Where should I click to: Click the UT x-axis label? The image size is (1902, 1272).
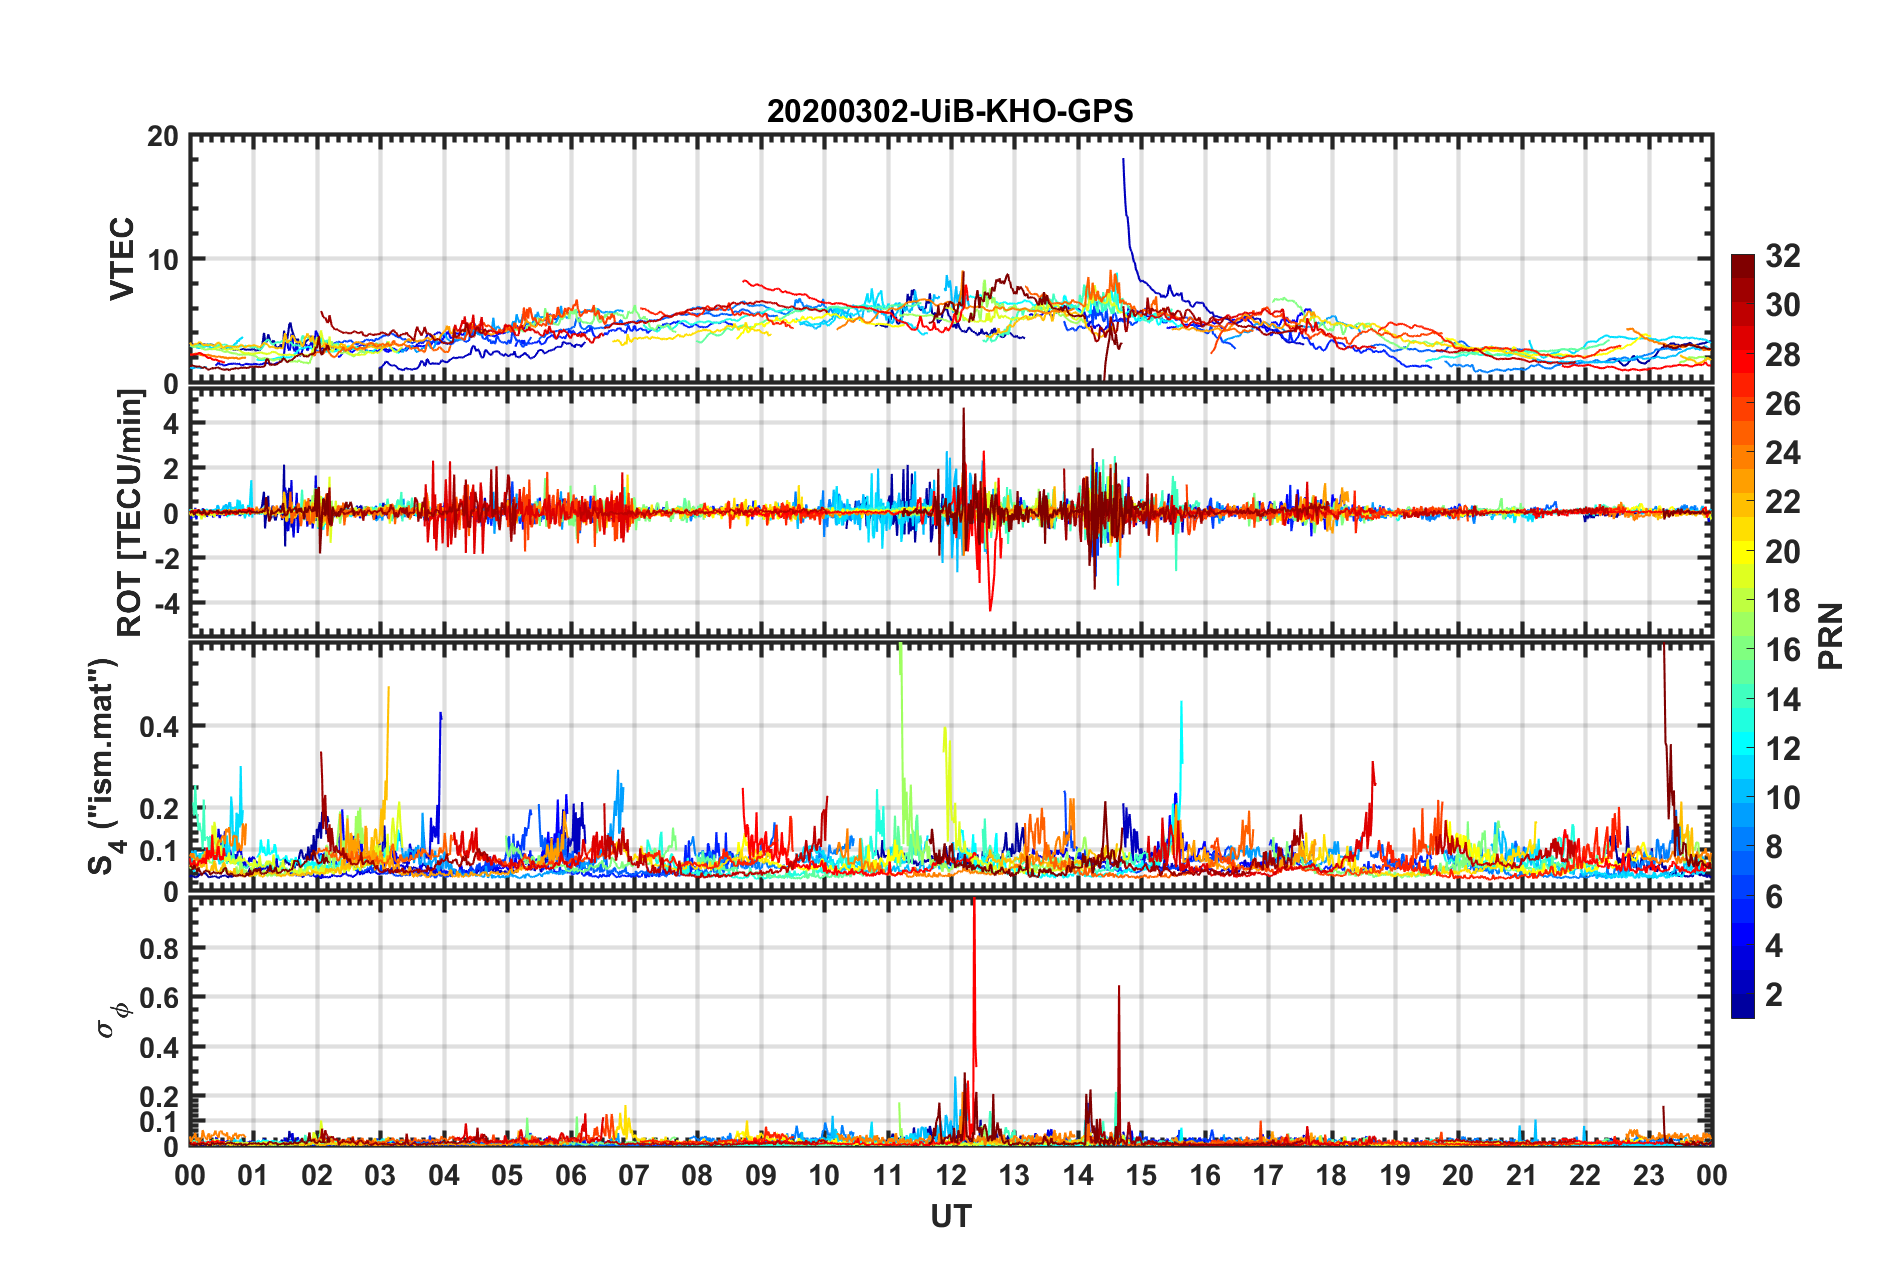pyautogui.click(x=950, y=1216)
